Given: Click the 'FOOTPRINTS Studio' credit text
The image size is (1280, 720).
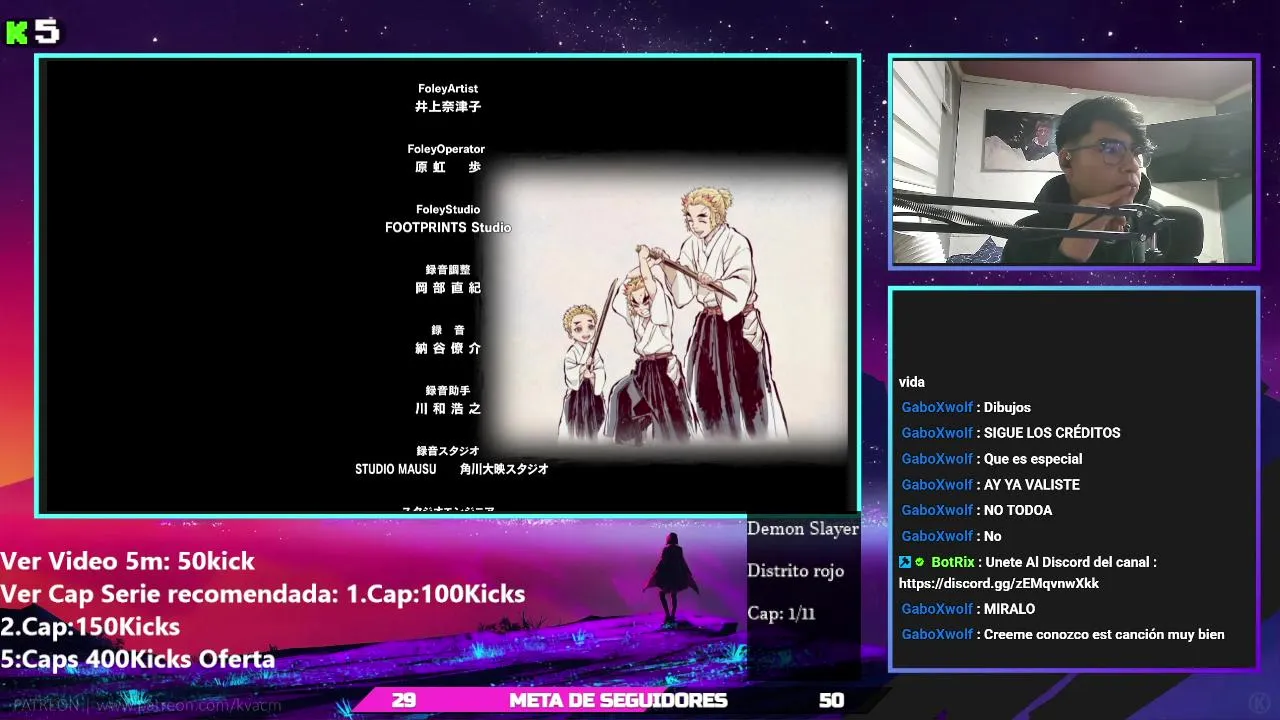Looking at the screenshot, I should pyautogui.click(x=448, y=228).
